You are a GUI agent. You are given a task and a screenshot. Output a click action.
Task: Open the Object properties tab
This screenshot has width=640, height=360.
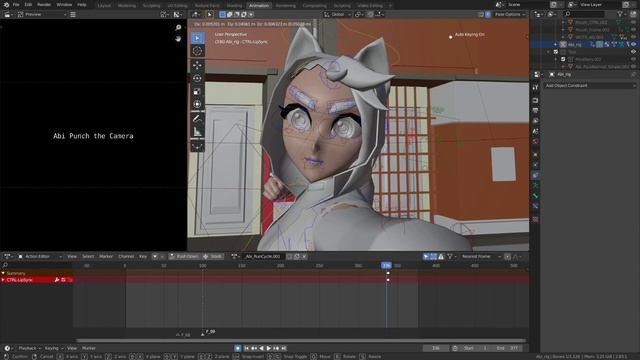click(535, 155)
